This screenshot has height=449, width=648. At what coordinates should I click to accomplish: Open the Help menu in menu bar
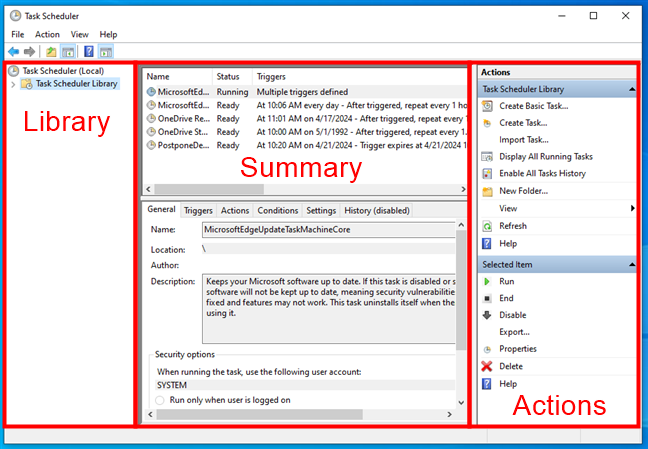click(108, 34)
